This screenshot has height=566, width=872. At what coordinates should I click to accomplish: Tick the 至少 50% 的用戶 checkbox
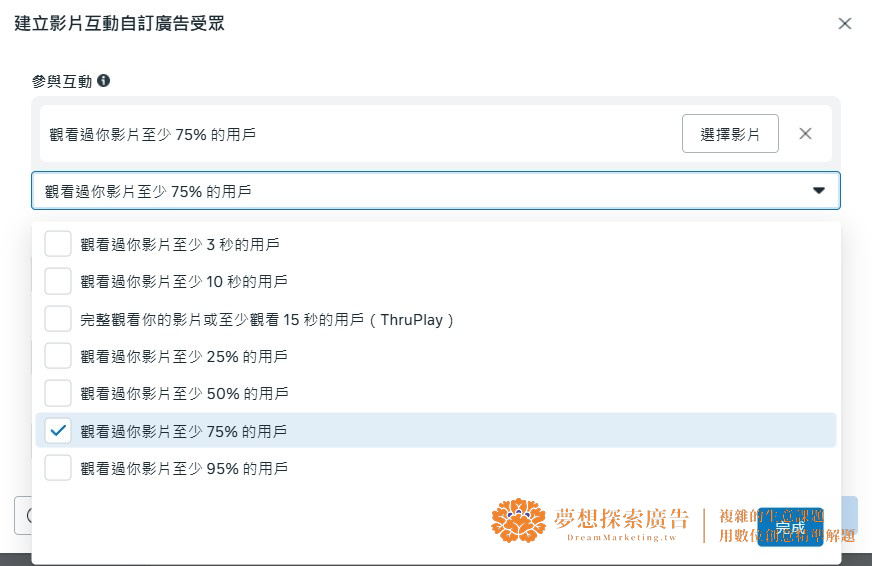point(58,393)
